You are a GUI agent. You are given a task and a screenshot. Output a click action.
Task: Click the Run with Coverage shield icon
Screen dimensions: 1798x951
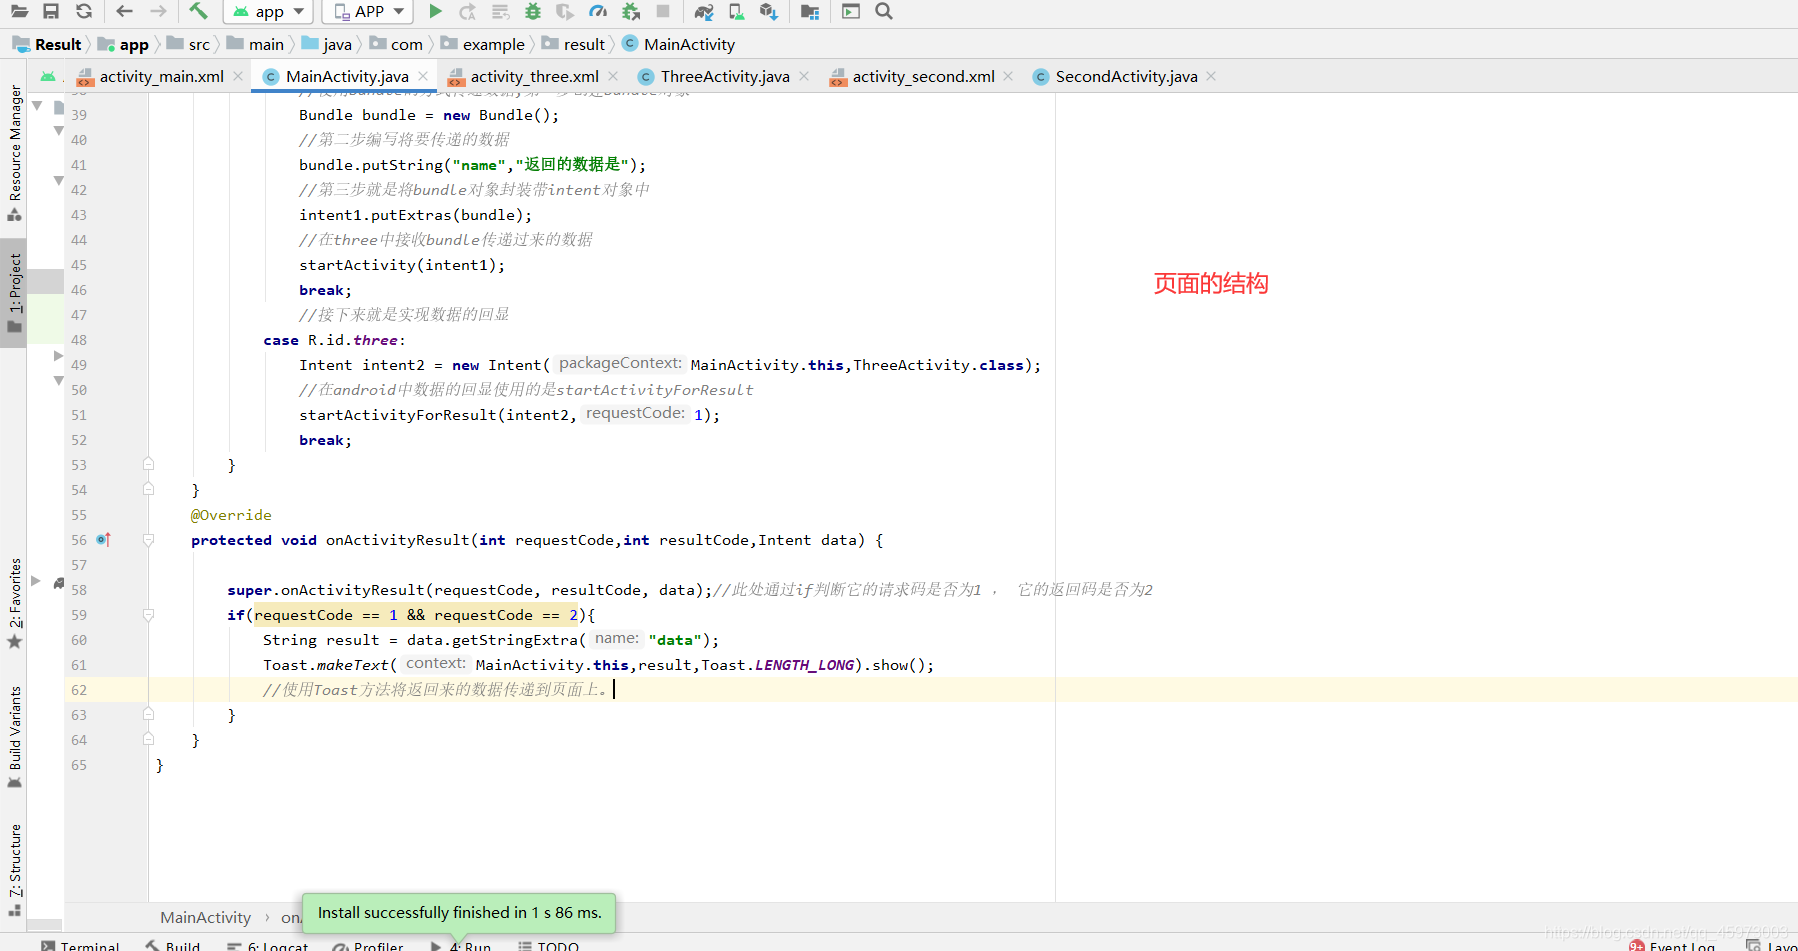565,11
